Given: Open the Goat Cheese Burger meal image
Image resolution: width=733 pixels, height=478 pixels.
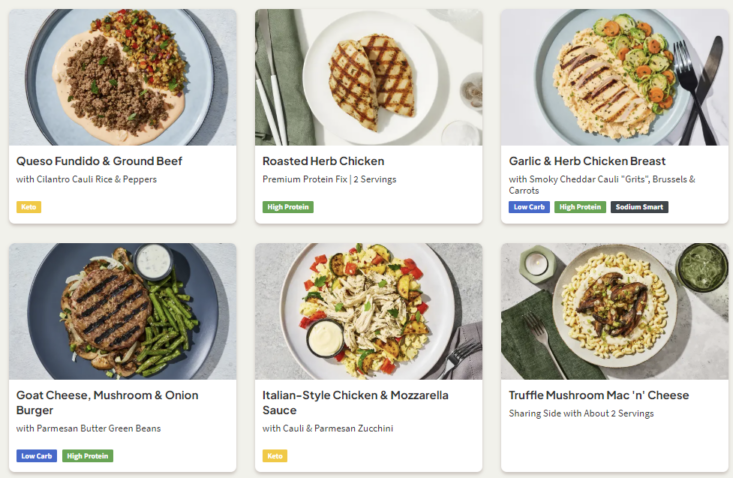Looking at the screenshot, I should [x=122, y=311].
